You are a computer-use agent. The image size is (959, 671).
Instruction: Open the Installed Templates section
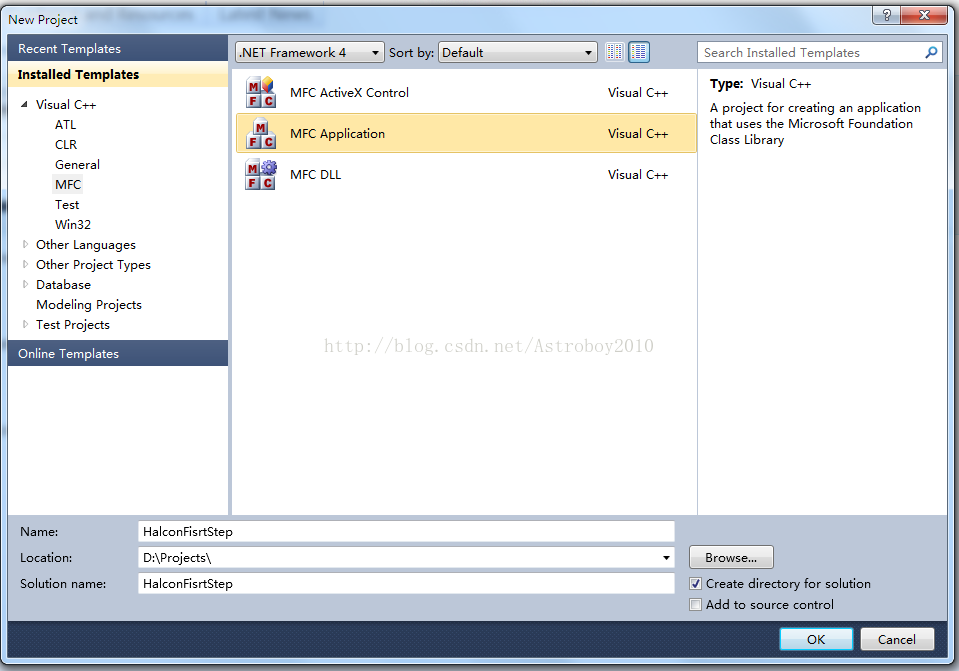pos(118,74)
